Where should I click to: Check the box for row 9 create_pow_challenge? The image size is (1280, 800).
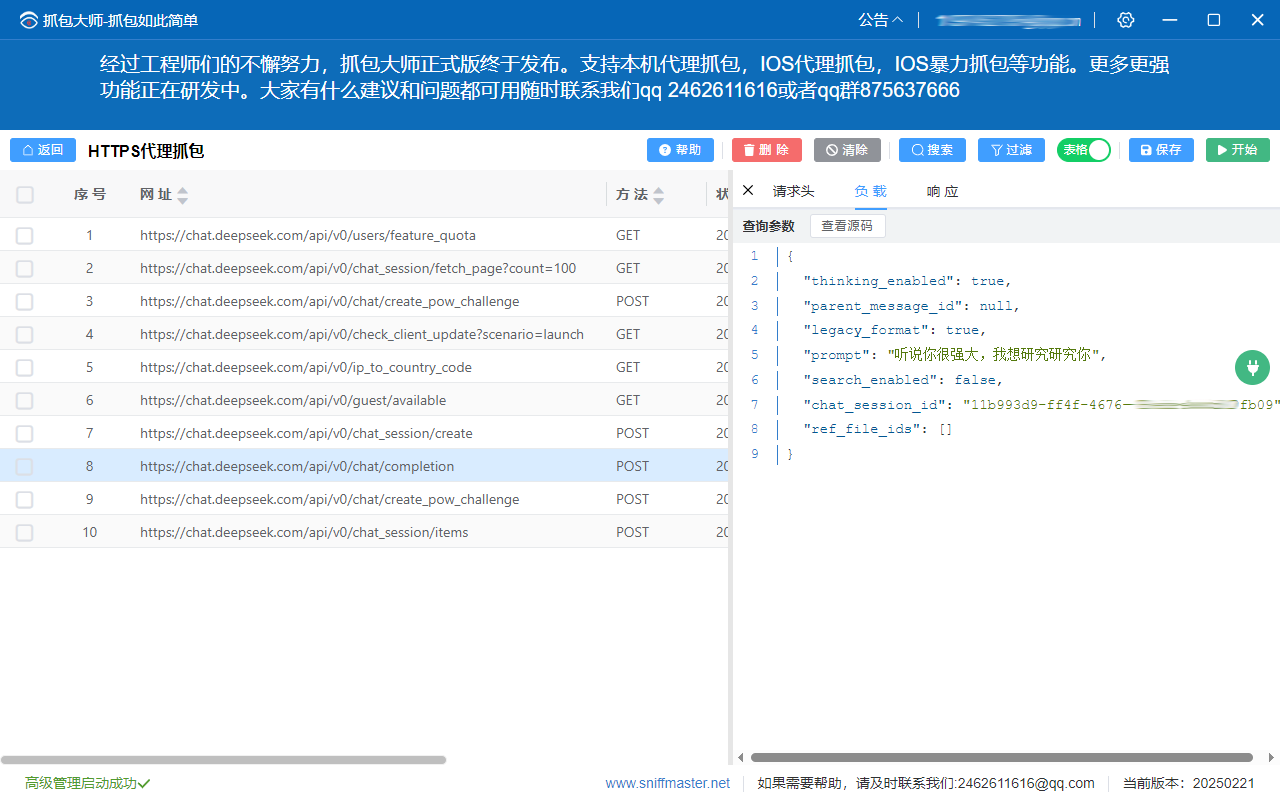point(25,500)
